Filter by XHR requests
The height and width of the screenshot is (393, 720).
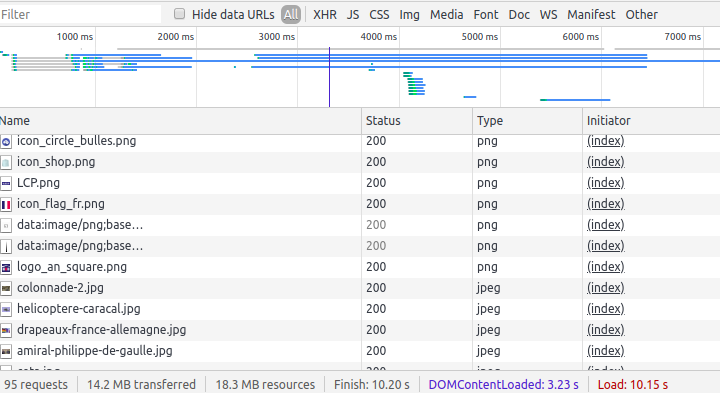325,15
